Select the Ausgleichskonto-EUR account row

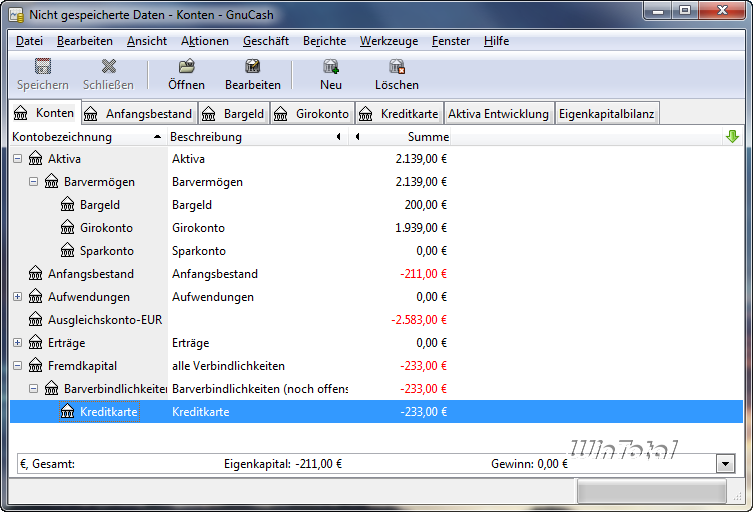[x=376, y=319]
